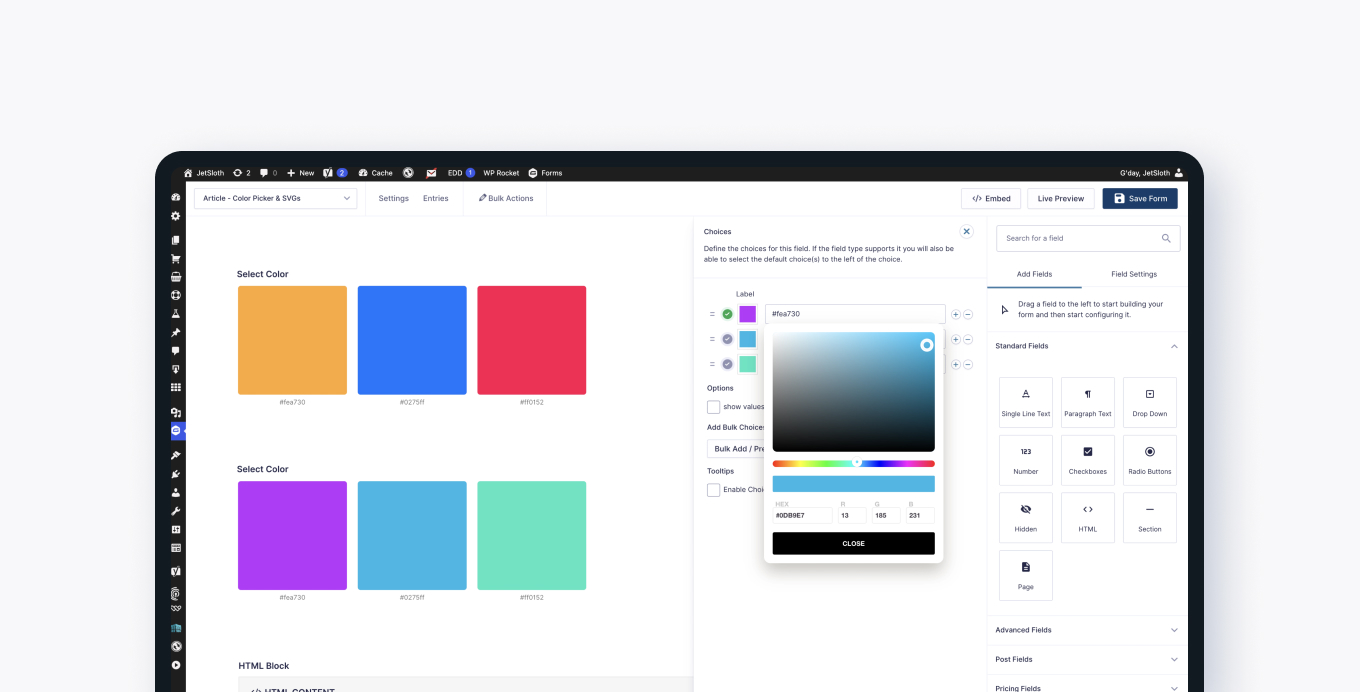Expand the Pricing Fields section
1360x692 pixels.
coord(1087,688)
